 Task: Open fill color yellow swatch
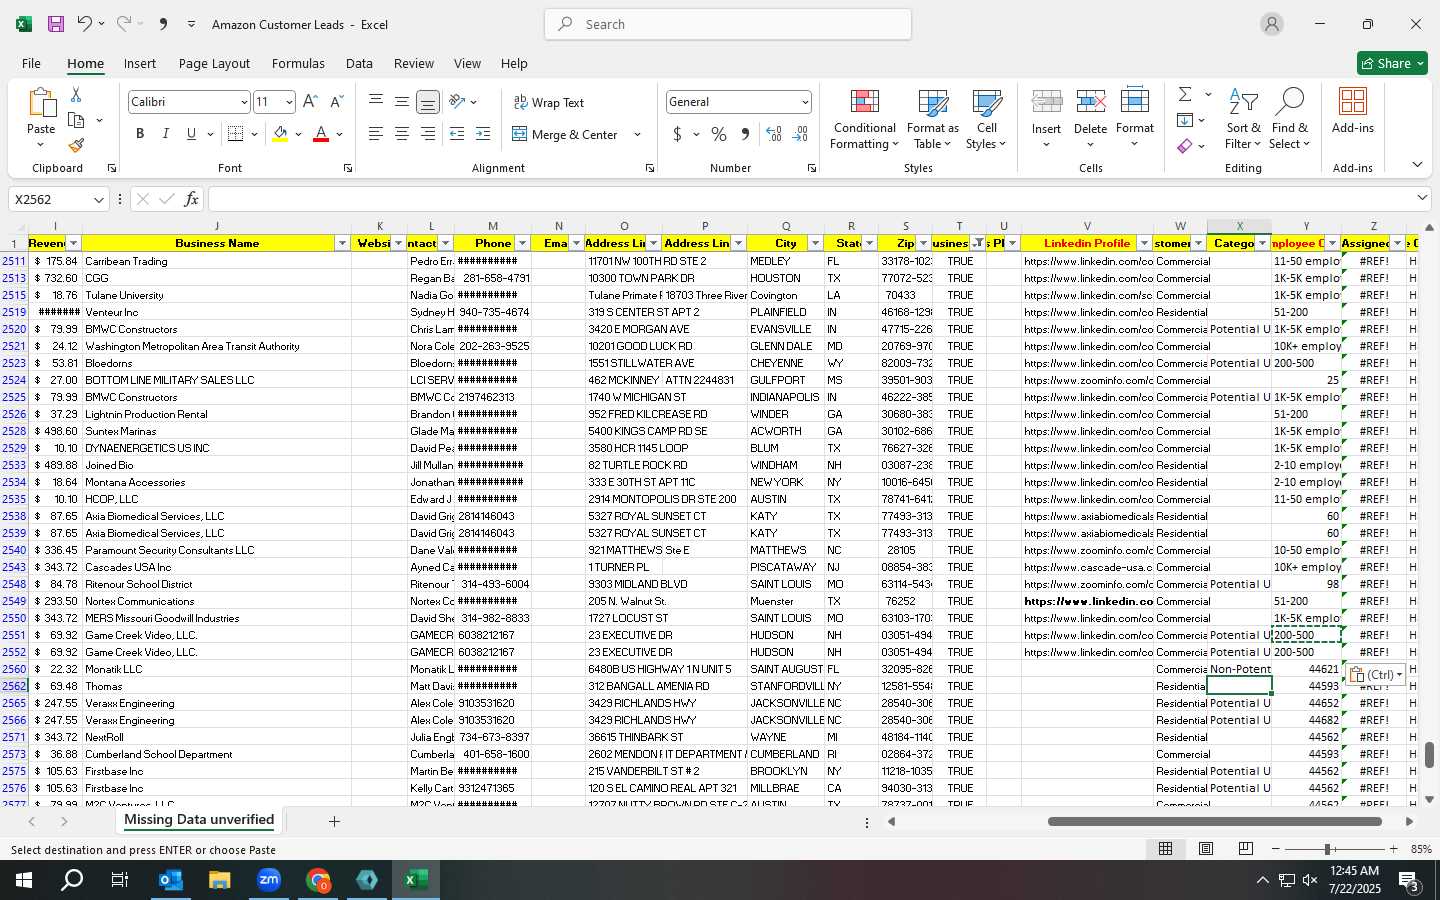click(x=280, y=134)
